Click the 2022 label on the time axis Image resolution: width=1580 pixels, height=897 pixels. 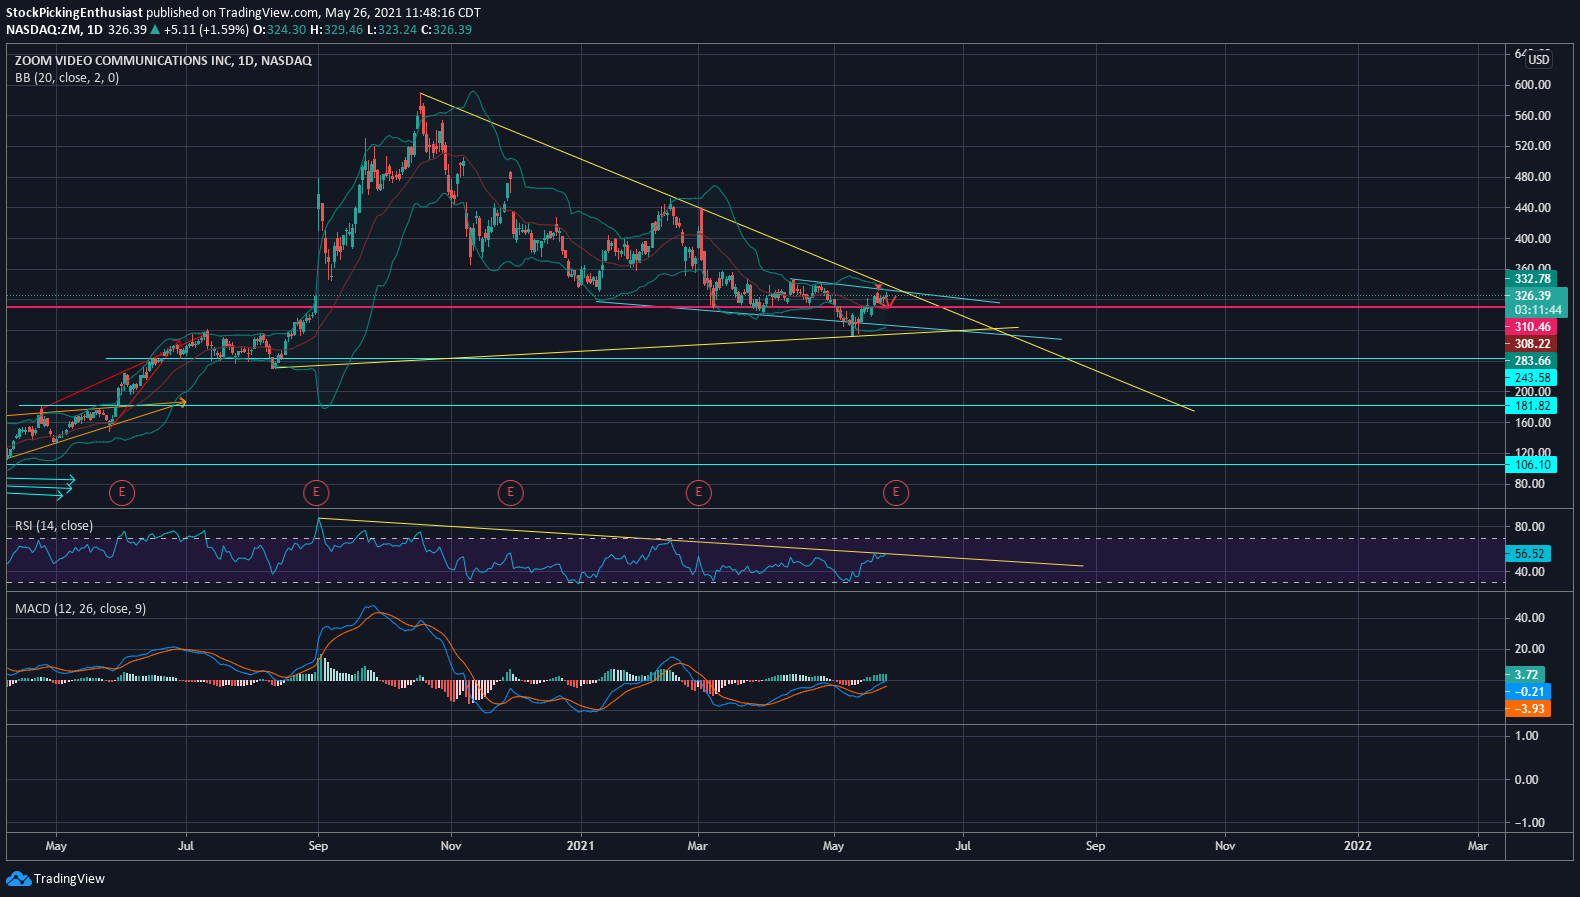click(1358, 846)
